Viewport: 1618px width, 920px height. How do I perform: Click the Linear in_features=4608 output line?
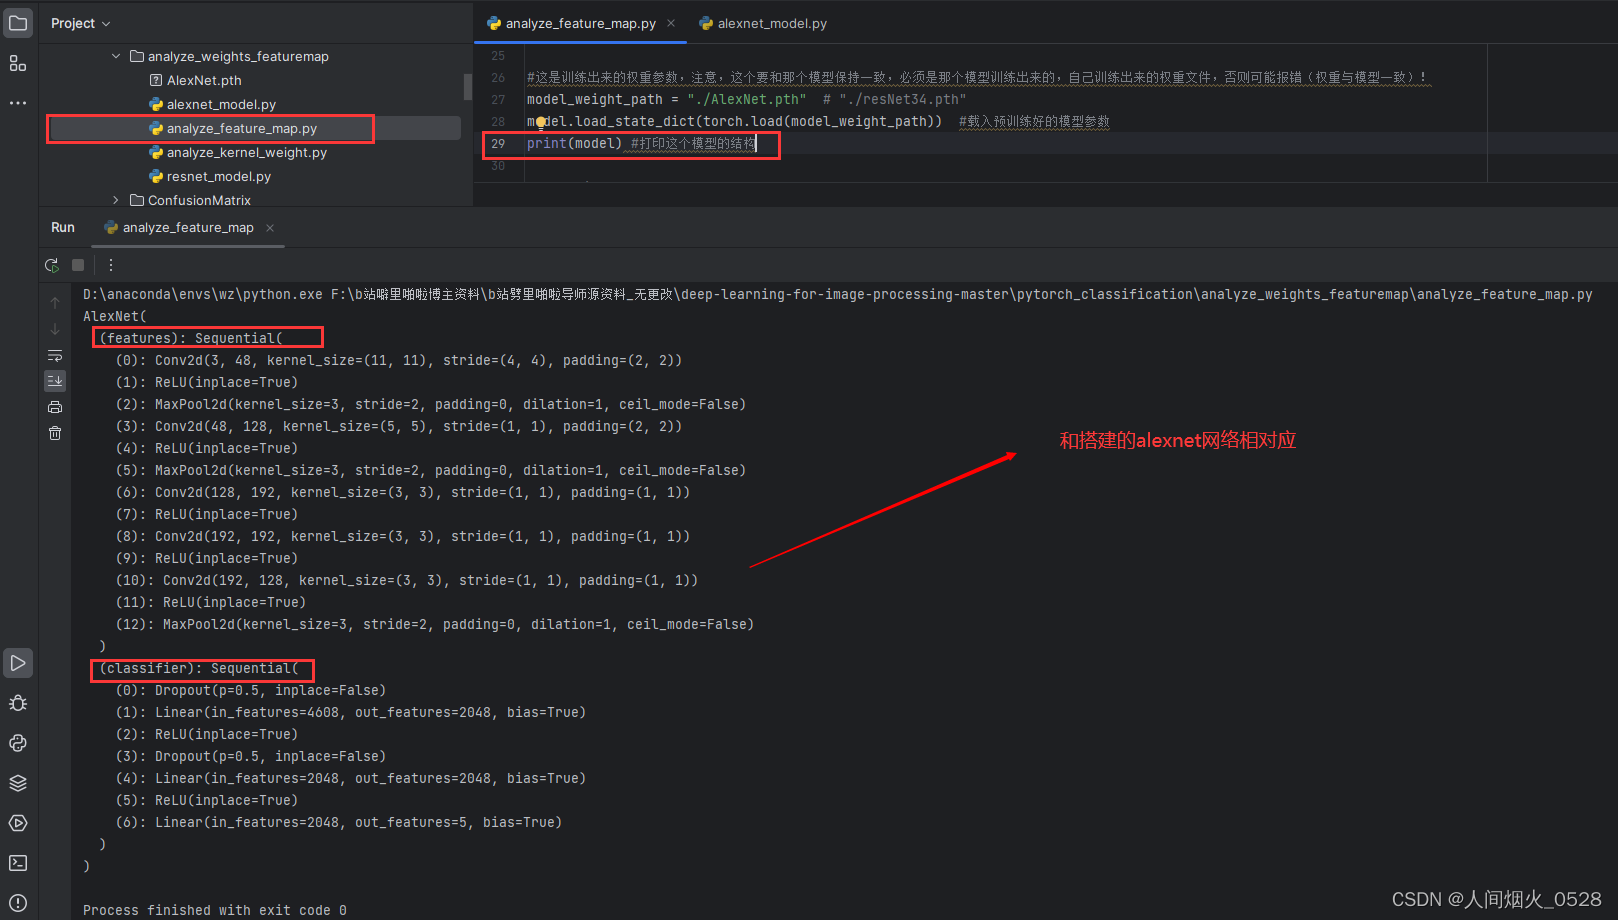pyautogui.click(x=350, y=713)
